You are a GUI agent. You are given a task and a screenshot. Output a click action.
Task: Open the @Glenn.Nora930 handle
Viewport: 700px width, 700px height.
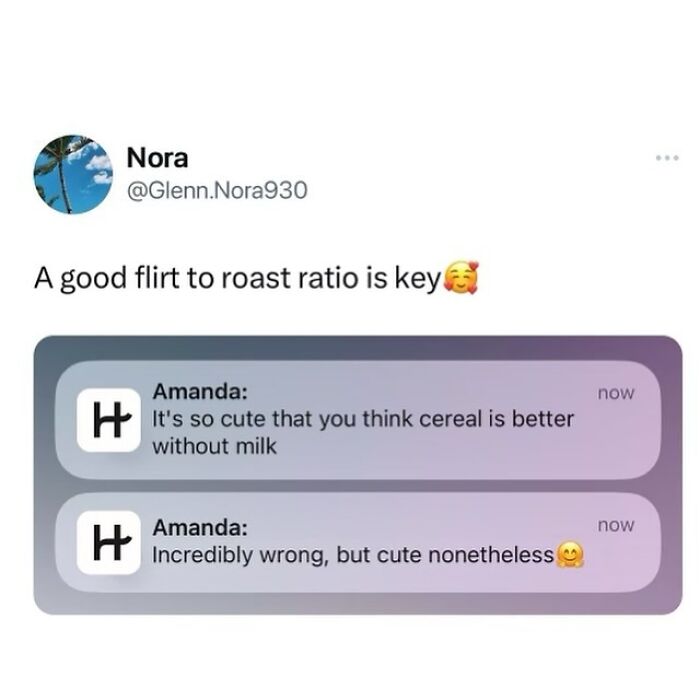tap(217, 190)
